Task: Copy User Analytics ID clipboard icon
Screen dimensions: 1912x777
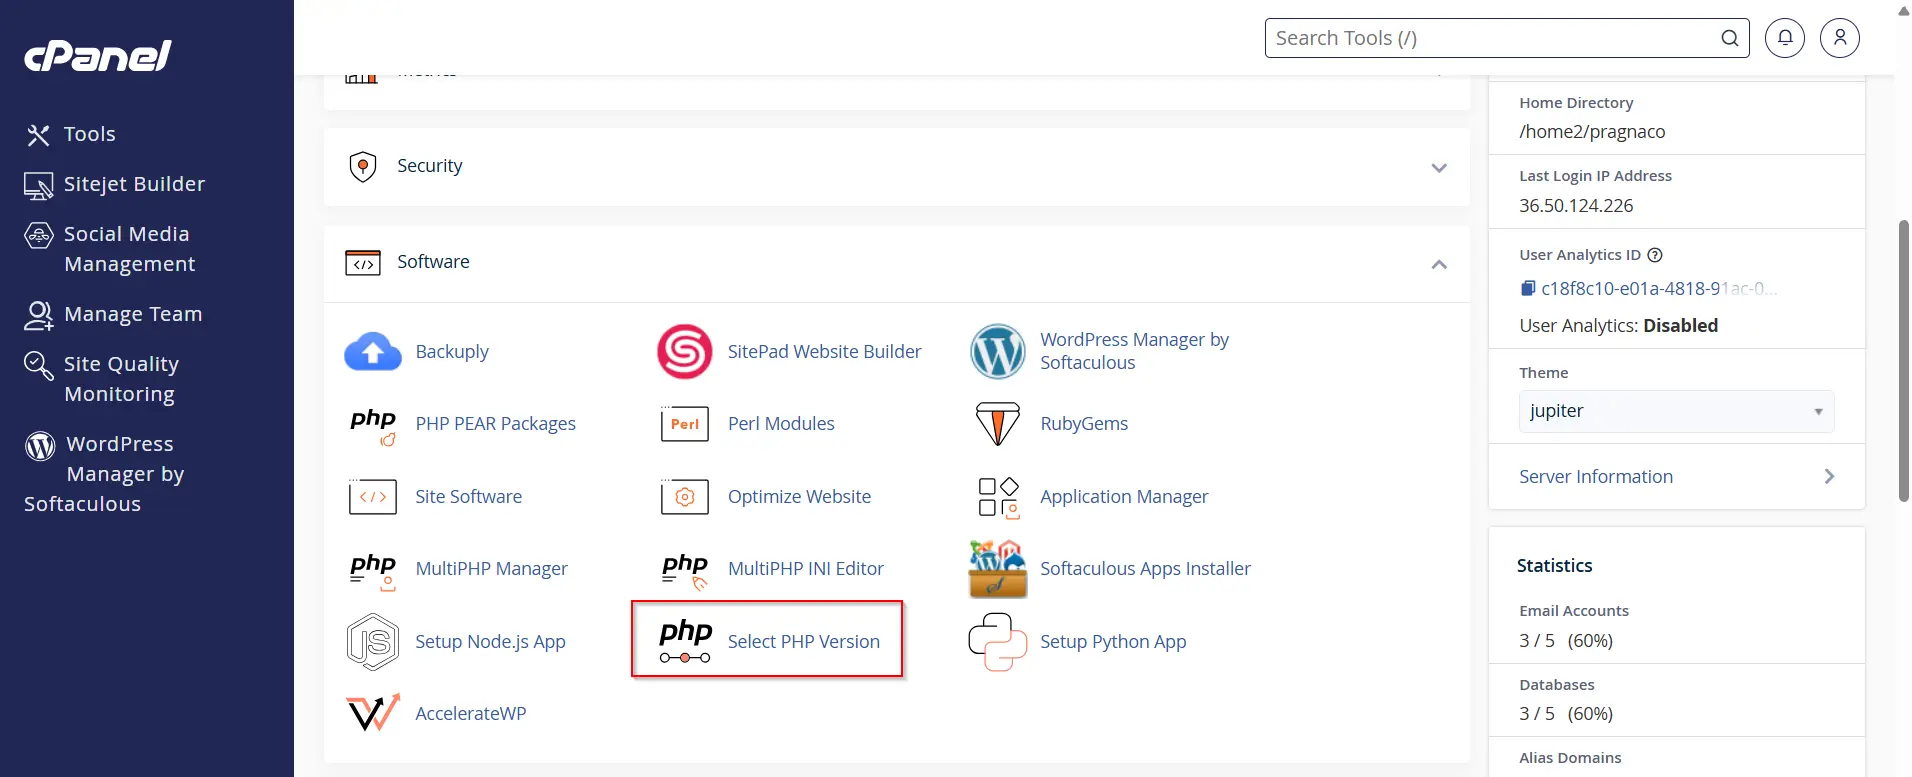Action: point(1528,289)
